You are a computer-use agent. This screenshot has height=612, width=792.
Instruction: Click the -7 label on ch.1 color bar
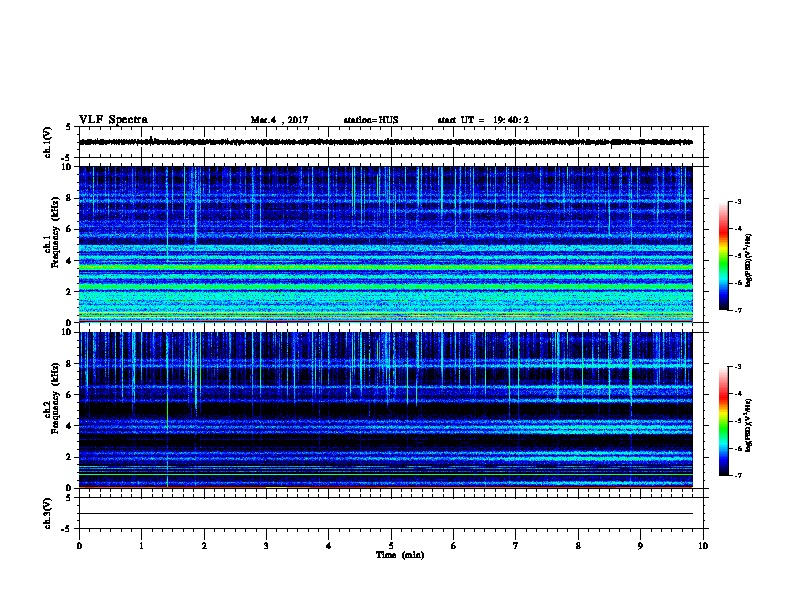tap(737, 310)
